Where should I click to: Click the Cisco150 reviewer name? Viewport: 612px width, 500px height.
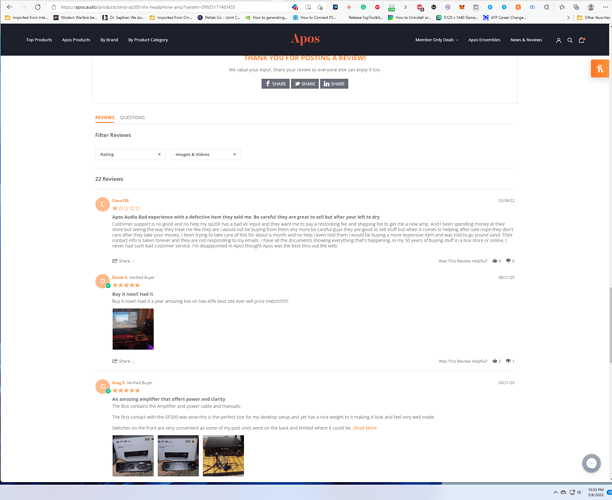click(x=120, y=201)
